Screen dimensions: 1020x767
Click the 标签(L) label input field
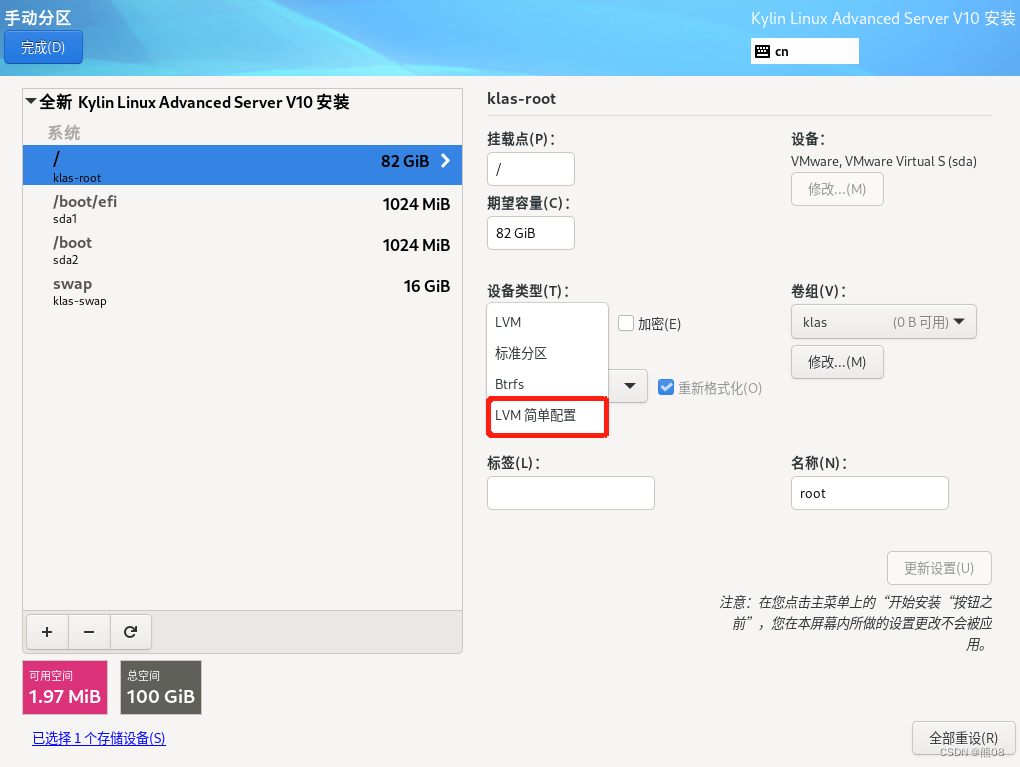(570, 493)
